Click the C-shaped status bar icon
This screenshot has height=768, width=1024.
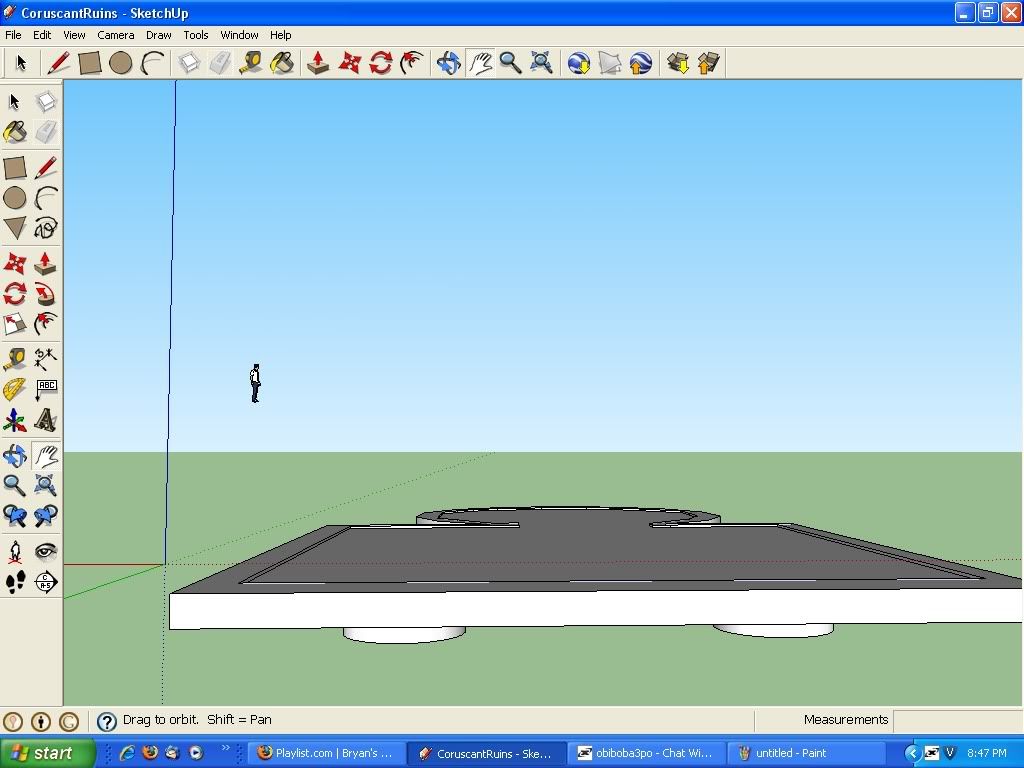coord(69,721)
